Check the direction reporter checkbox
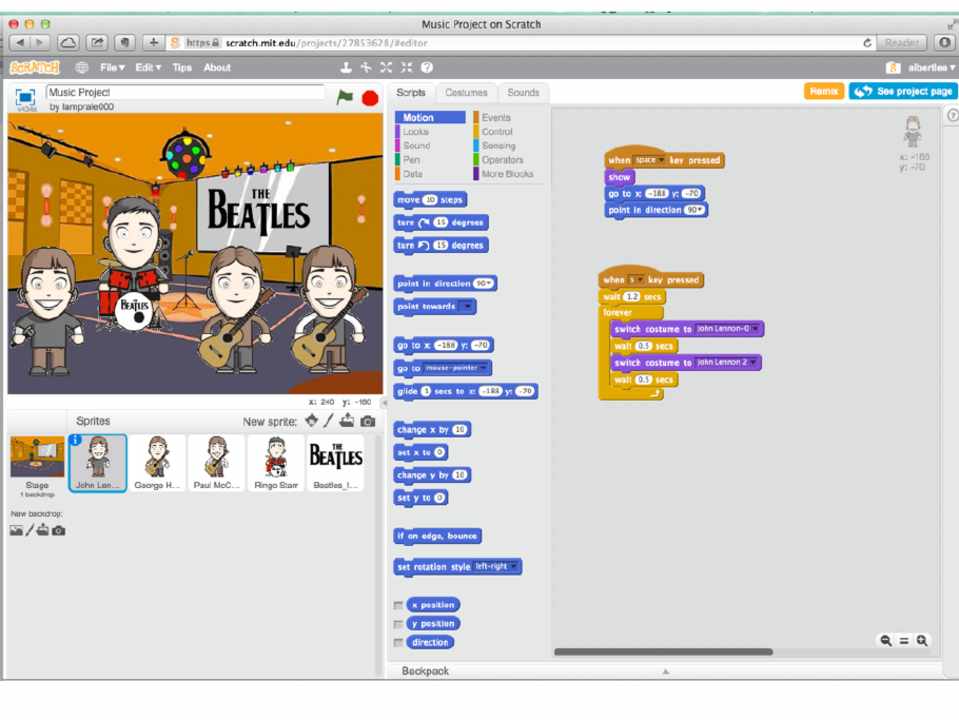 click(399, 642)
